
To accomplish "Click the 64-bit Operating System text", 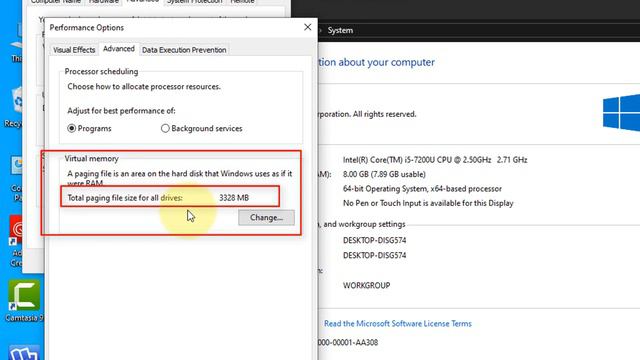I will (422, 189).
